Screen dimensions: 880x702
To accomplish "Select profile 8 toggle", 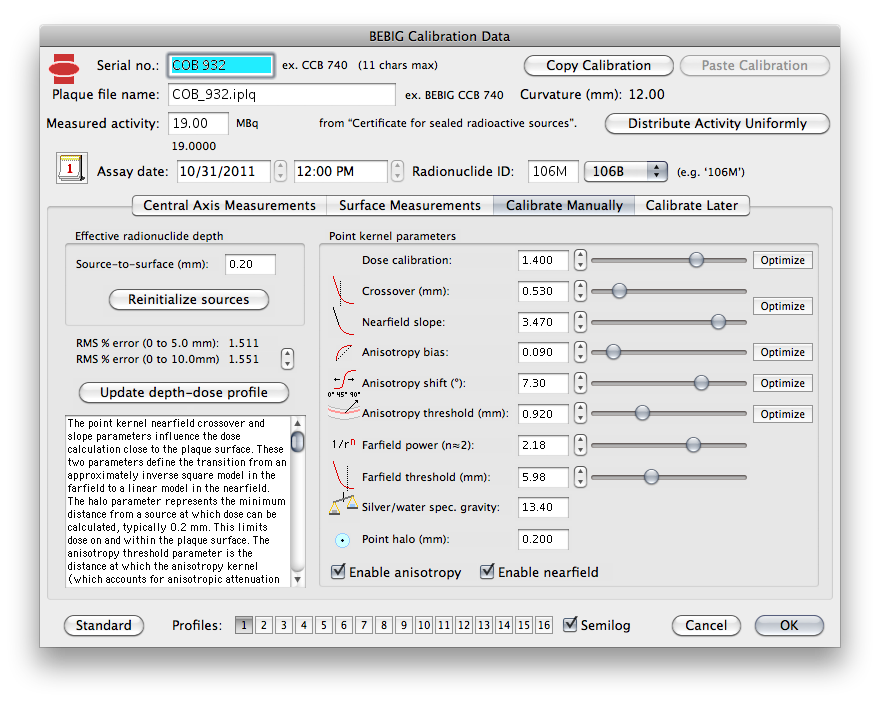I will [384, 625].
